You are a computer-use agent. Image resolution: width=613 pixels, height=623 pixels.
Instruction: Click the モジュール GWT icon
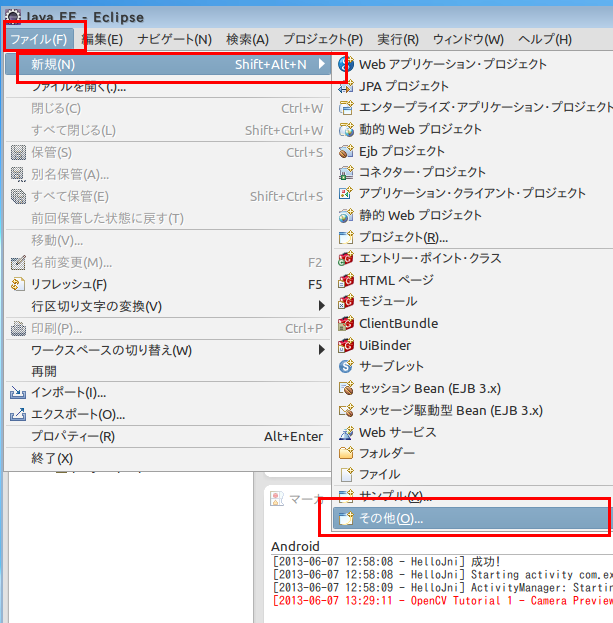346,302
